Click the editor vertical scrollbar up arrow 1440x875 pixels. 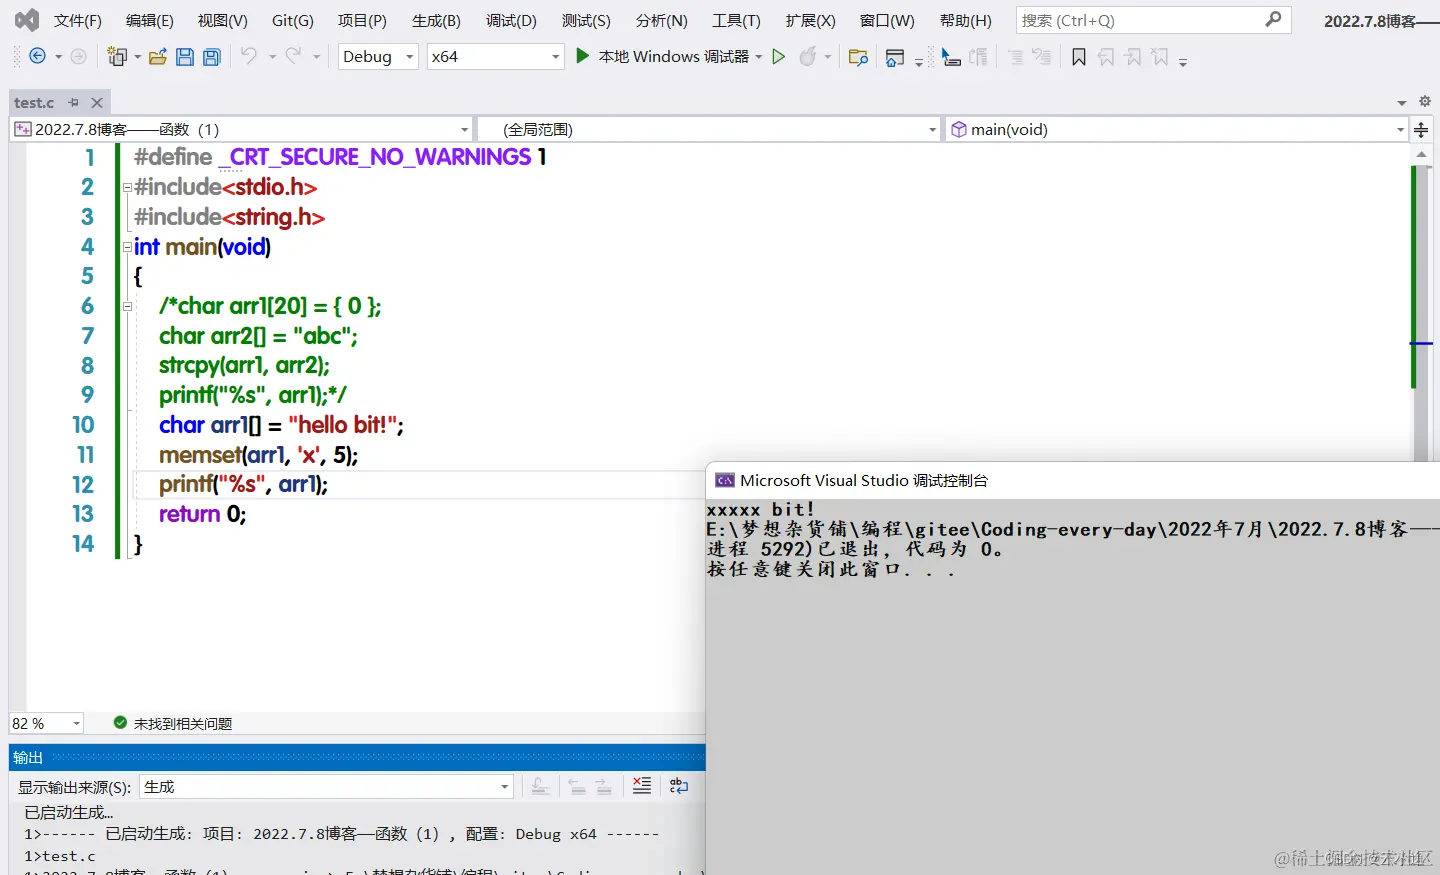tap(1421, 154)
